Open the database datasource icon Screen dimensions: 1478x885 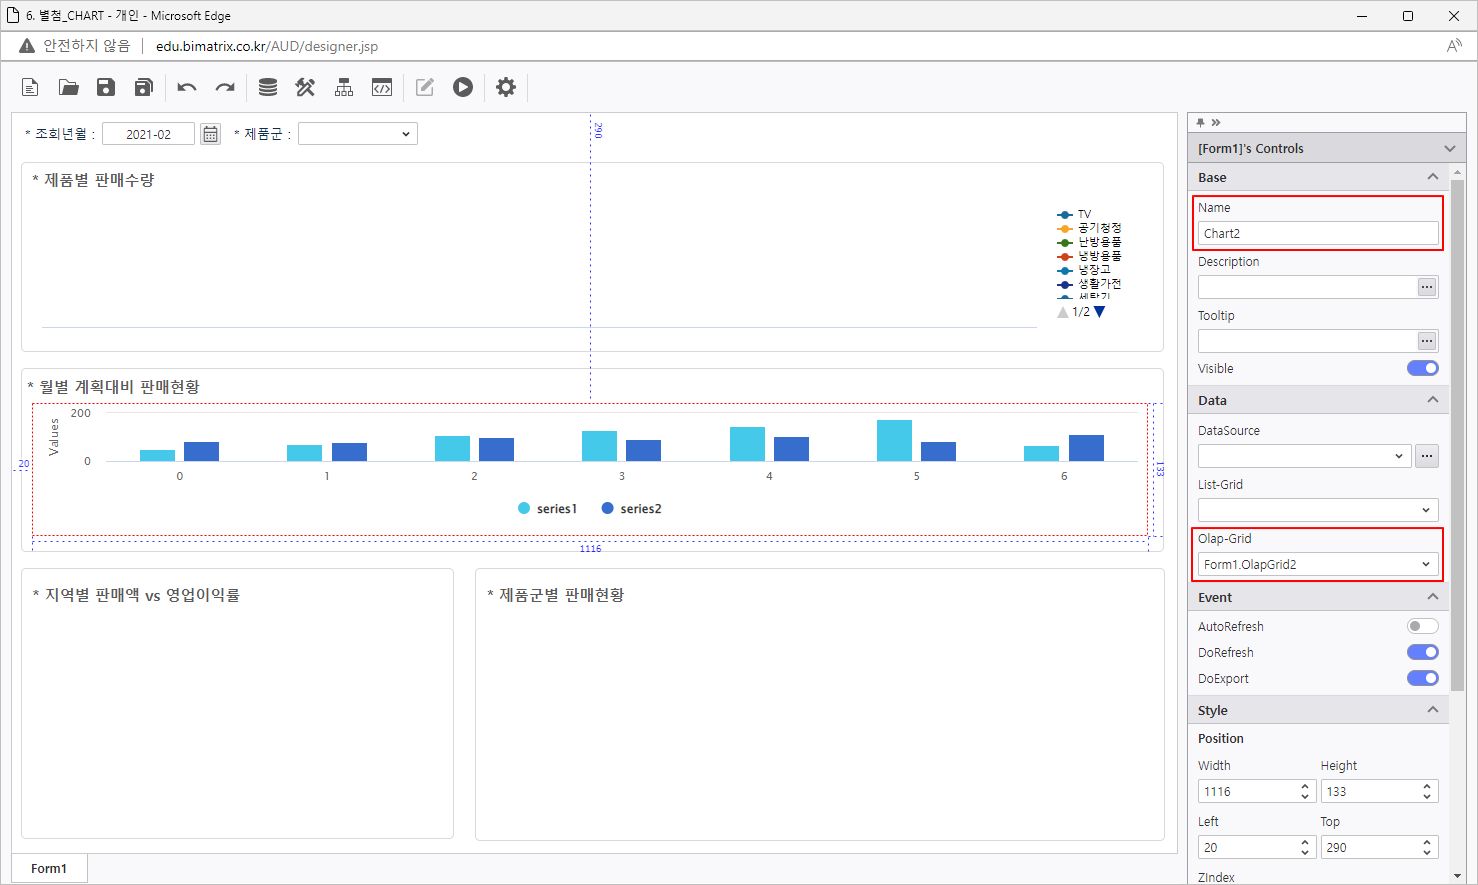coord(268,88)
